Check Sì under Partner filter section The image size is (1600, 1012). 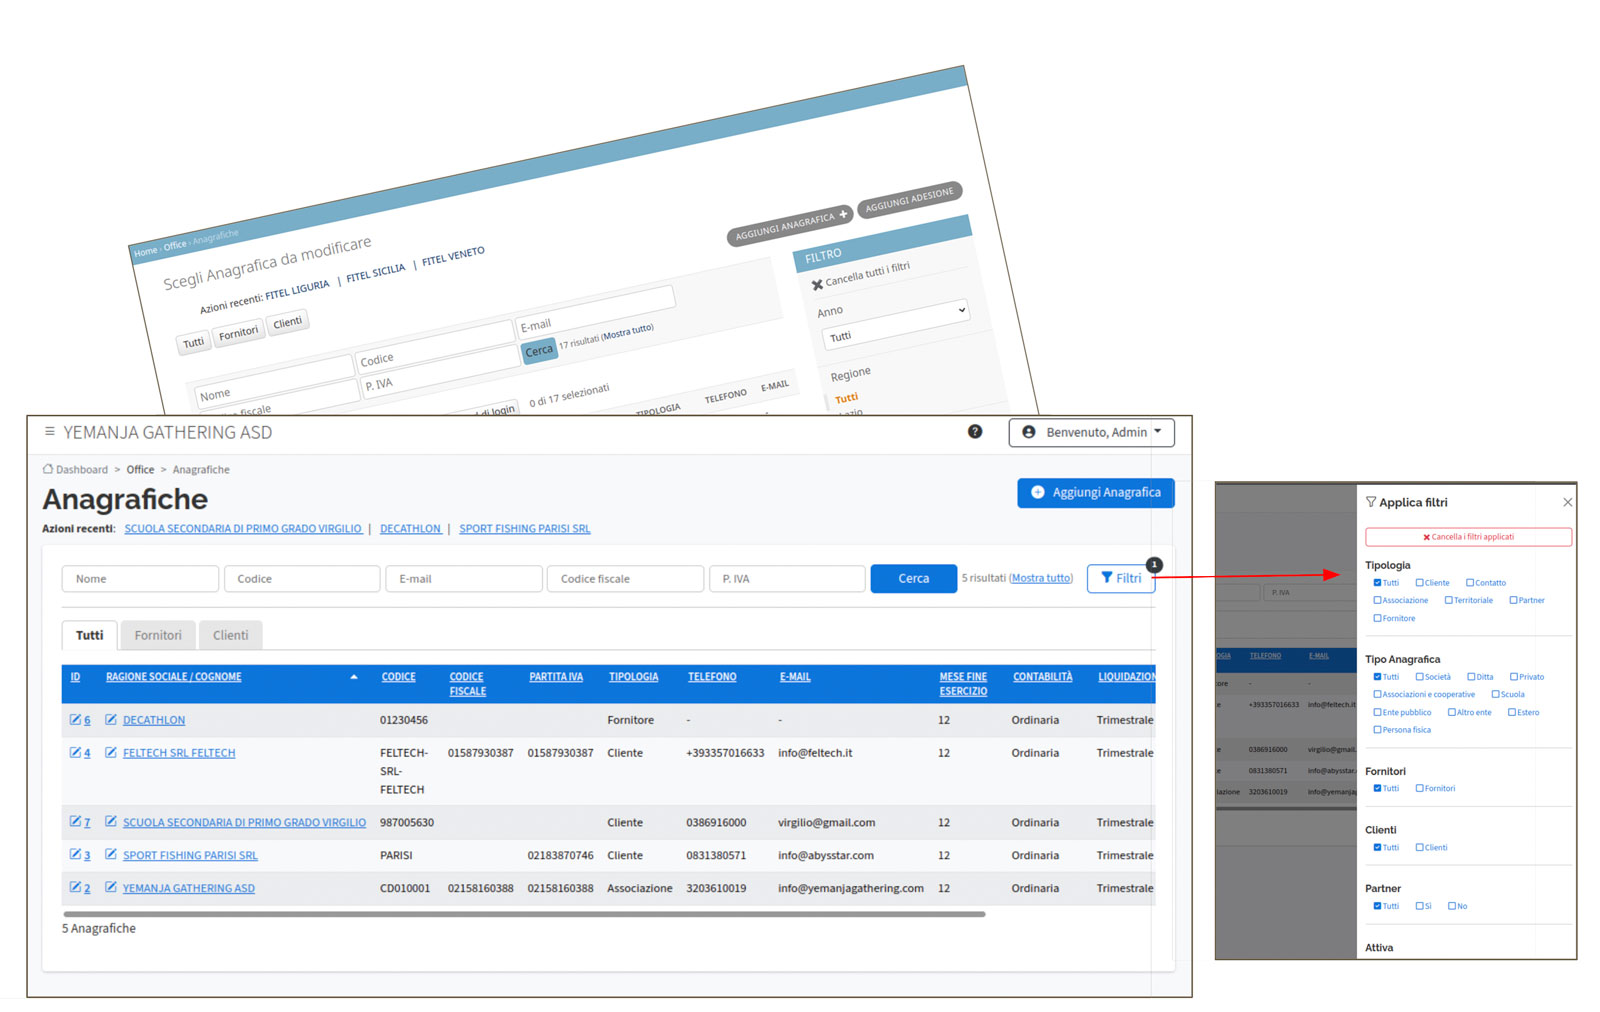pos(1419,906)
